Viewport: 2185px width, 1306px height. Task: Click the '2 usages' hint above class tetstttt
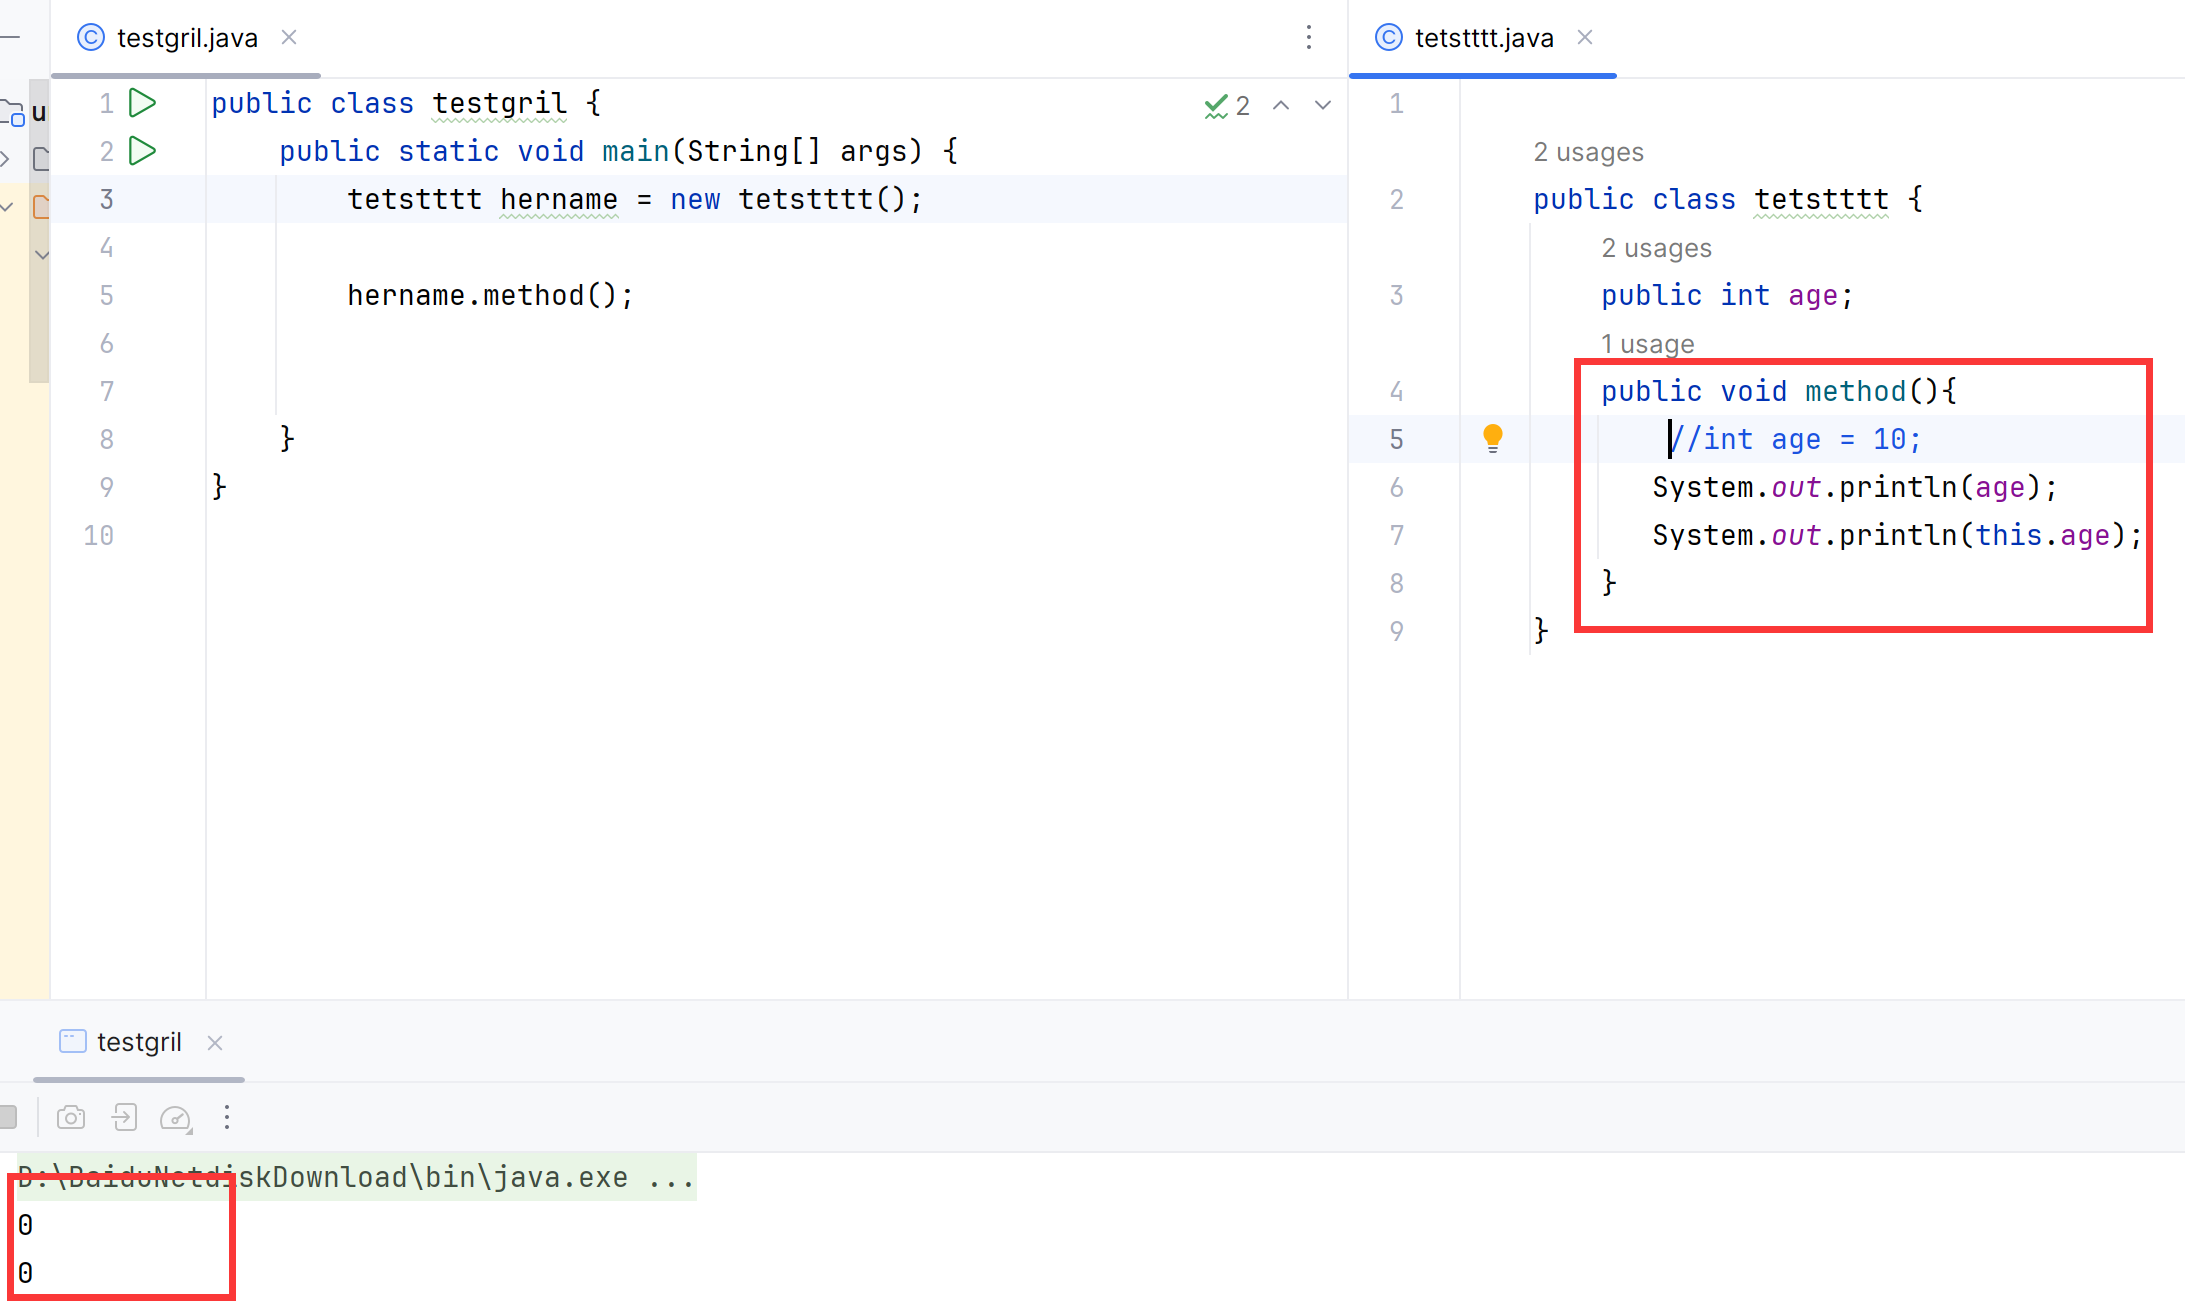tap(1589, 152)
